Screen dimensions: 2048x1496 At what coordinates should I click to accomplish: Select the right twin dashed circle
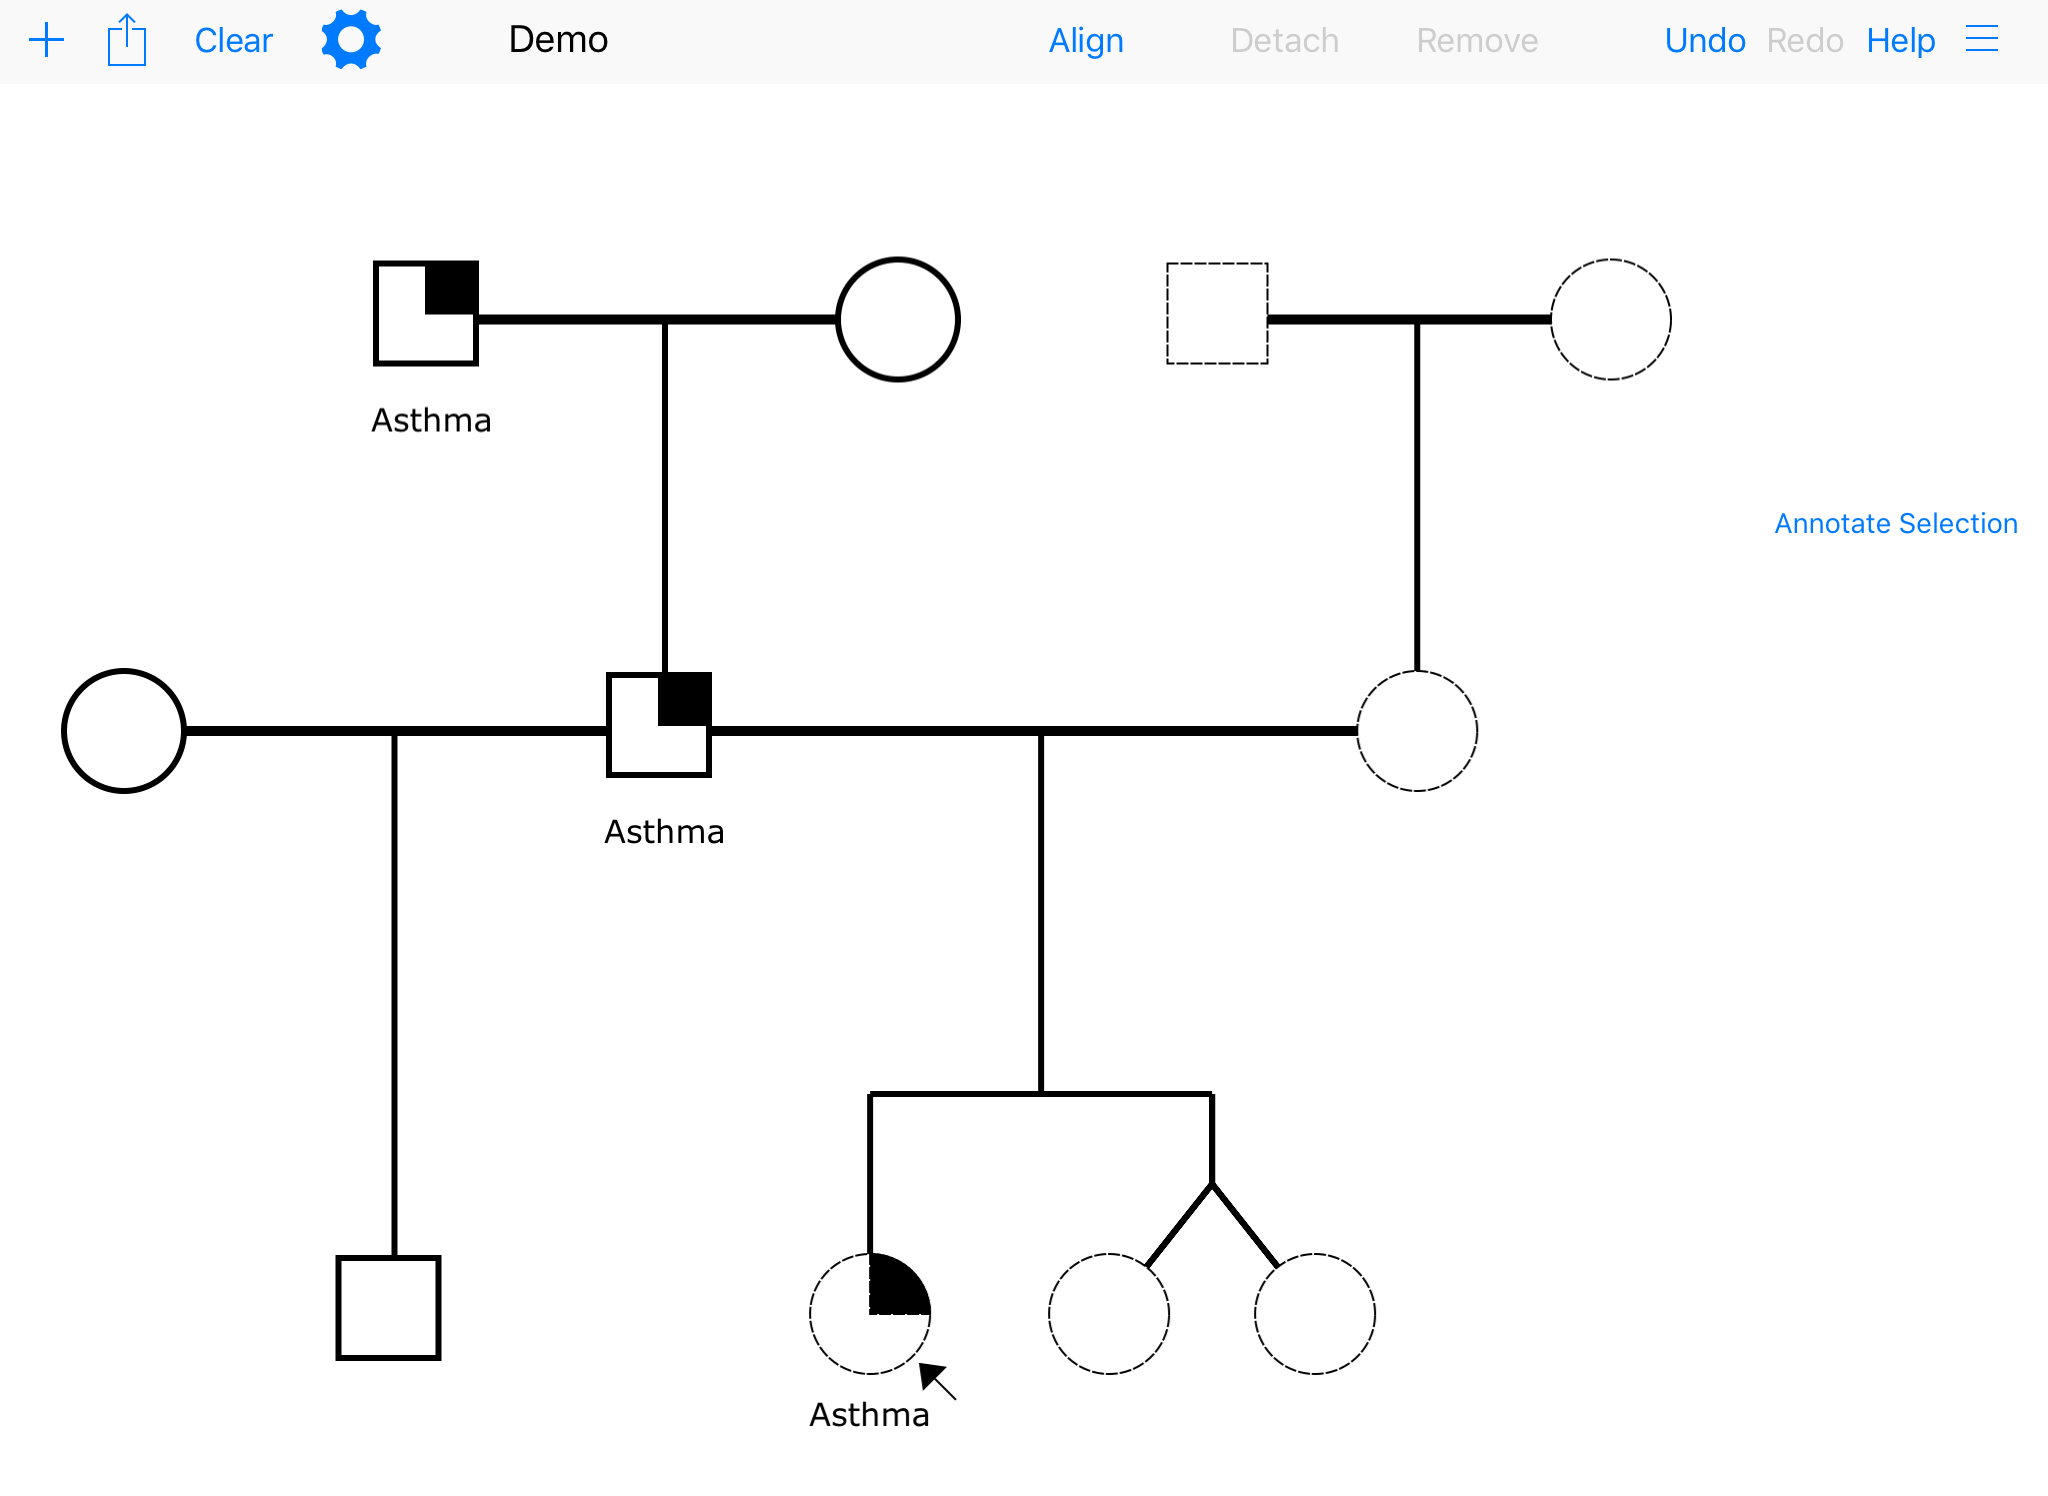1314,1314
